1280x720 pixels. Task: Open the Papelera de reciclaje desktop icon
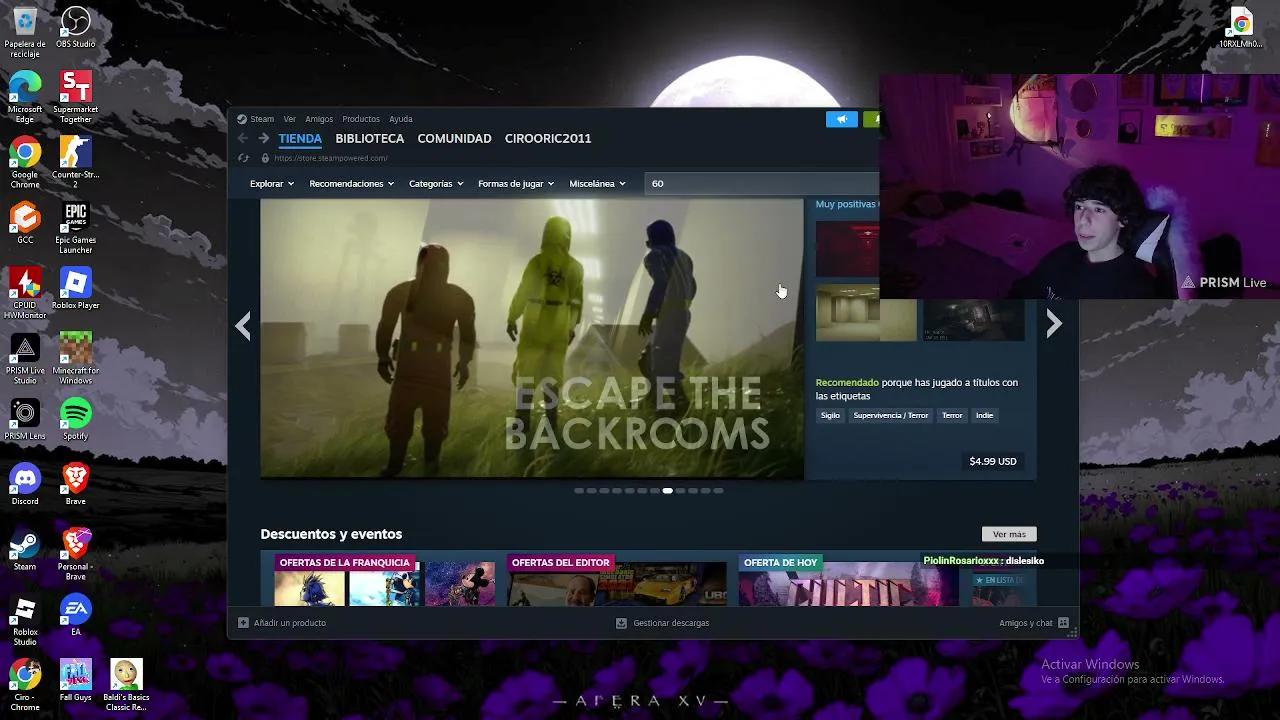[25, 32]
